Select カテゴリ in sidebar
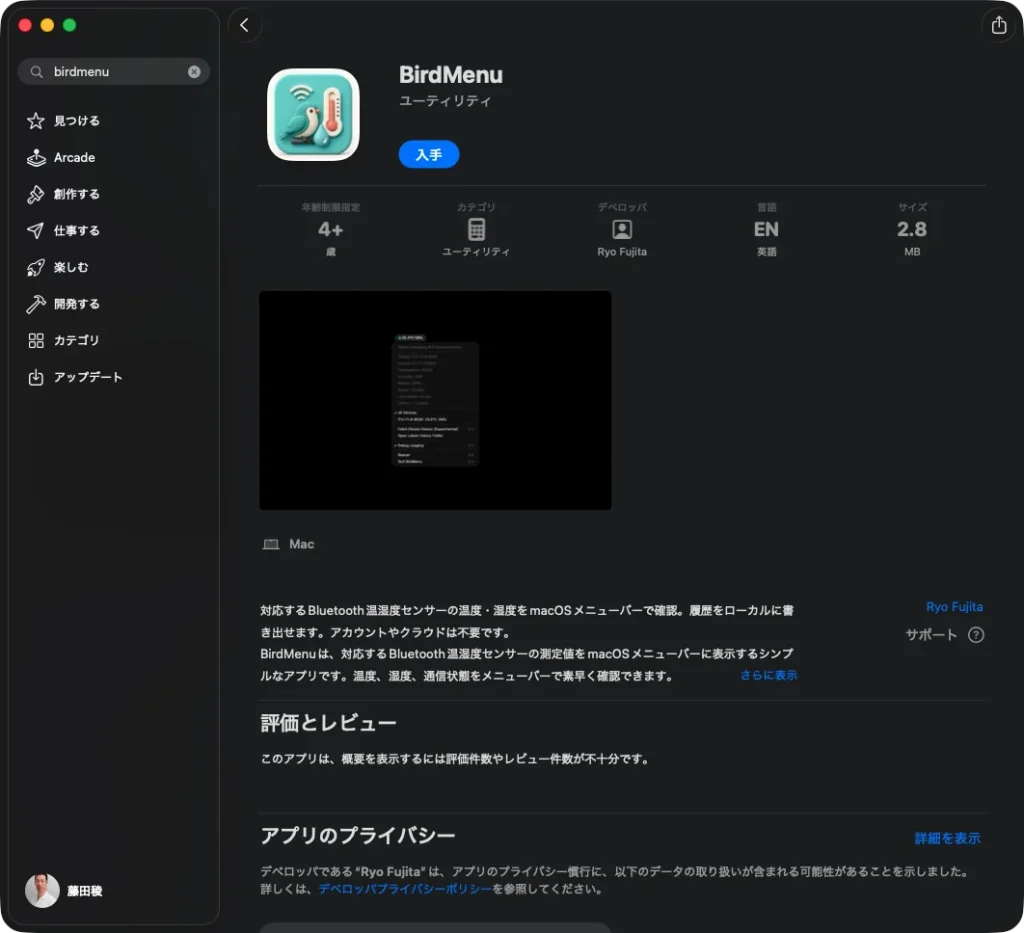This screenshot has width=1024, height=933. pos(76,340)
